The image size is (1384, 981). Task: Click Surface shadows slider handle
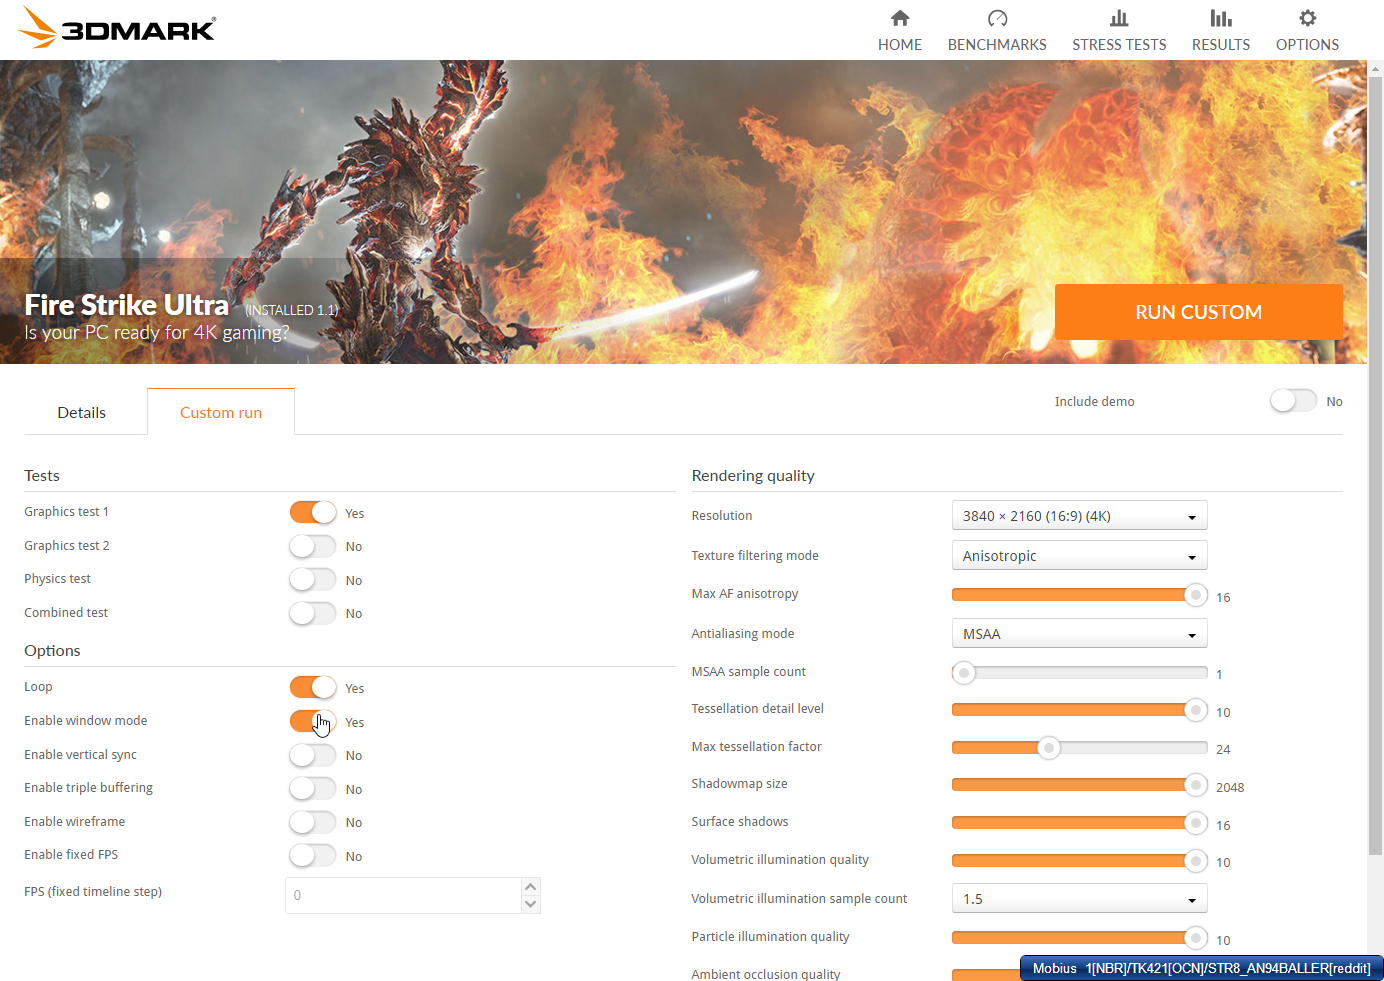pyautogui.click(x=1195, y=823)
